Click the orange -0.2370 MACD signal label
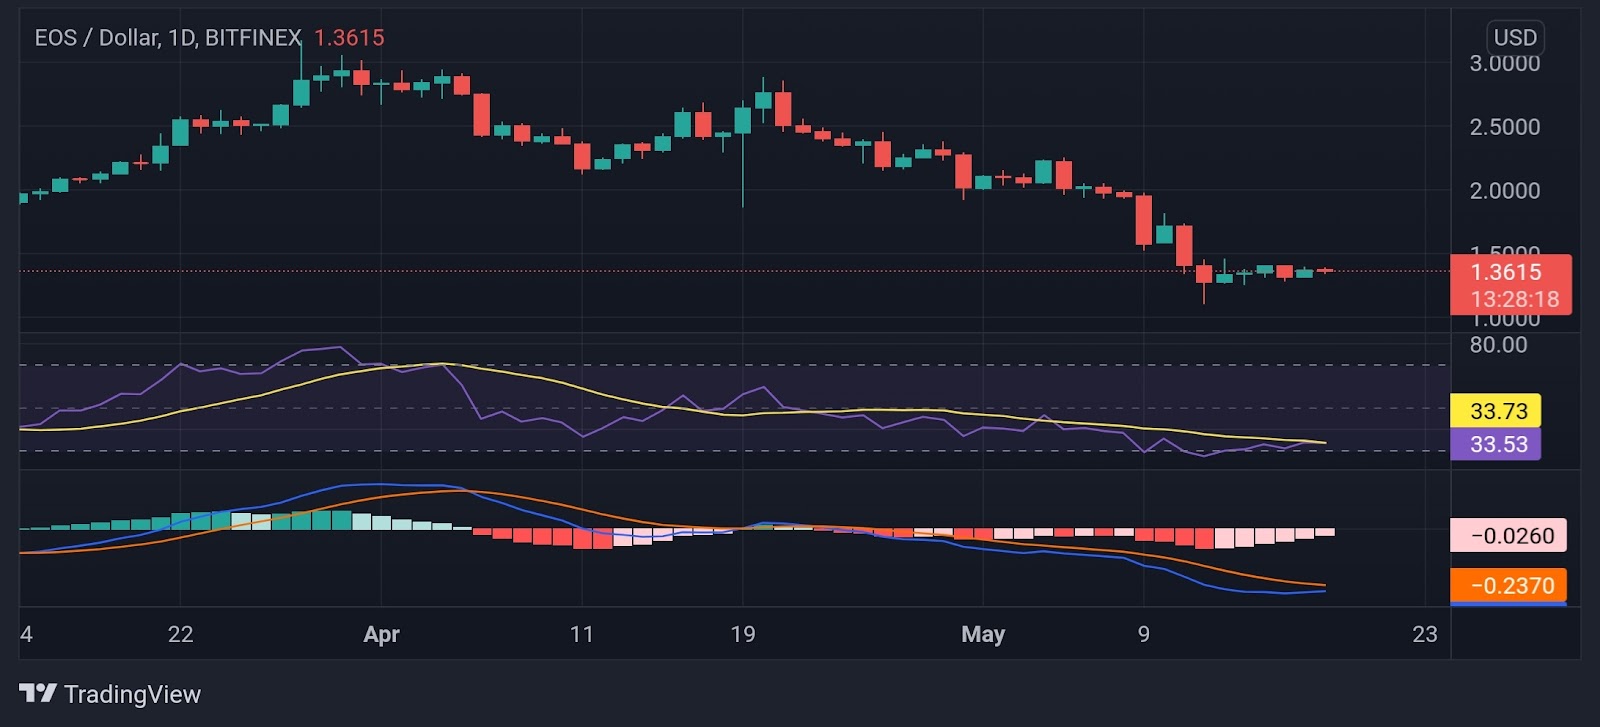 coord(1509,585)
